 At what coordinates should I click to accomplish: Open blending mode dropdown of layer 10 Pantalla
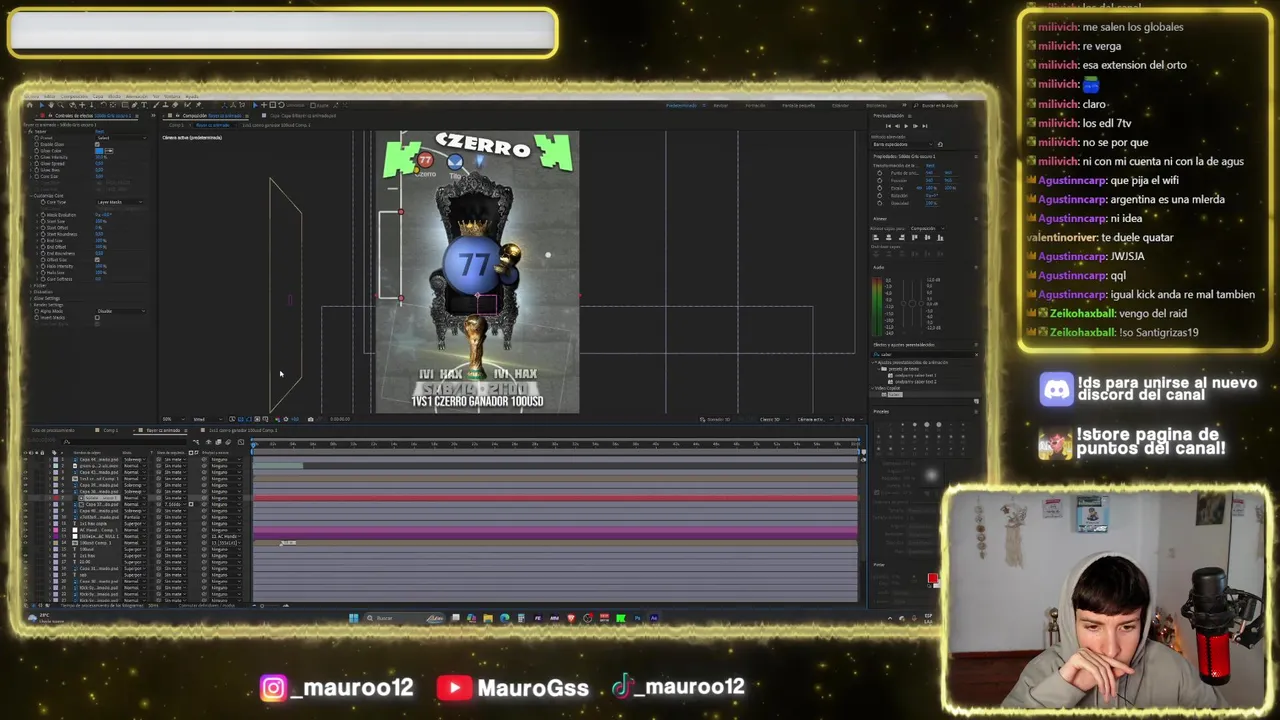click(134, 517)
